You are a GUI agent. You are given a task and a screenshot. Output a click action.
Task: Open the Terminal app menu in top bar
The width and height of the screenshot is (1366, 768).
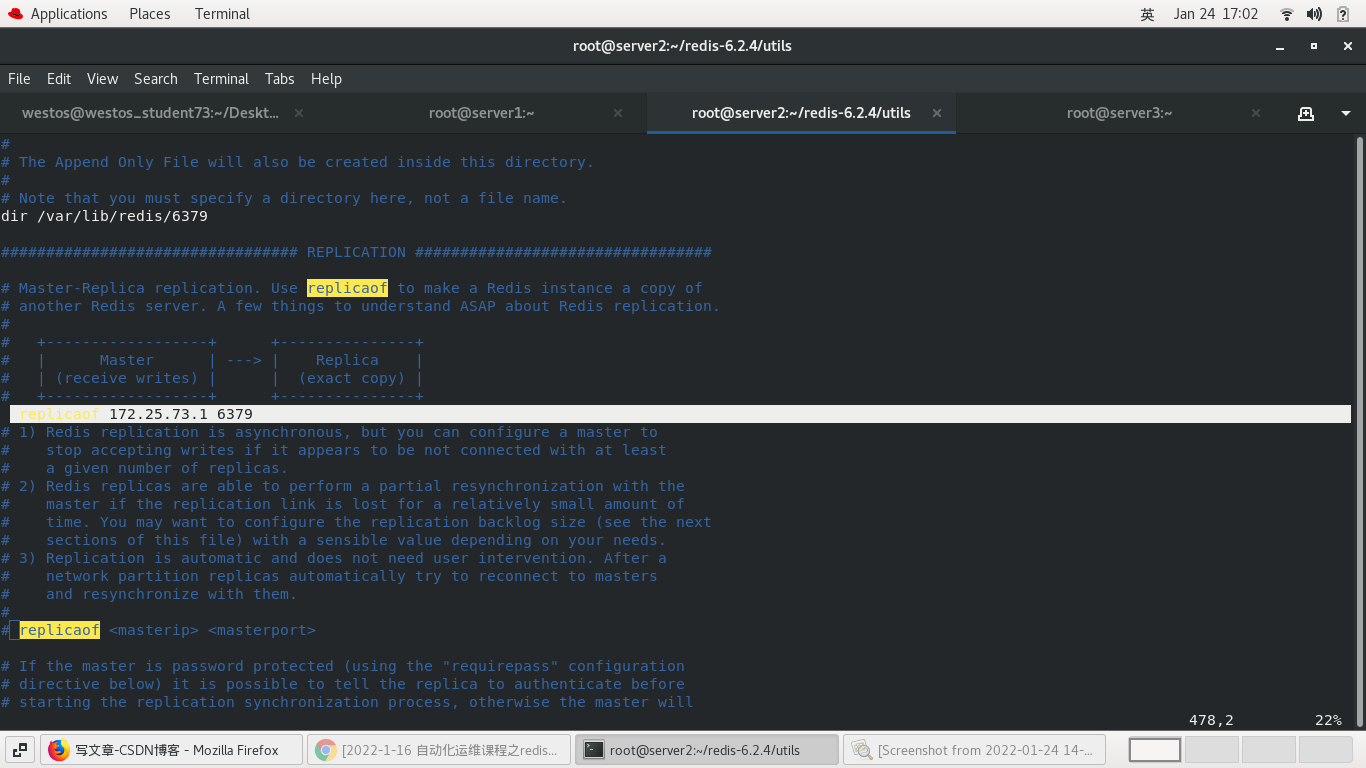coord(222,14)
